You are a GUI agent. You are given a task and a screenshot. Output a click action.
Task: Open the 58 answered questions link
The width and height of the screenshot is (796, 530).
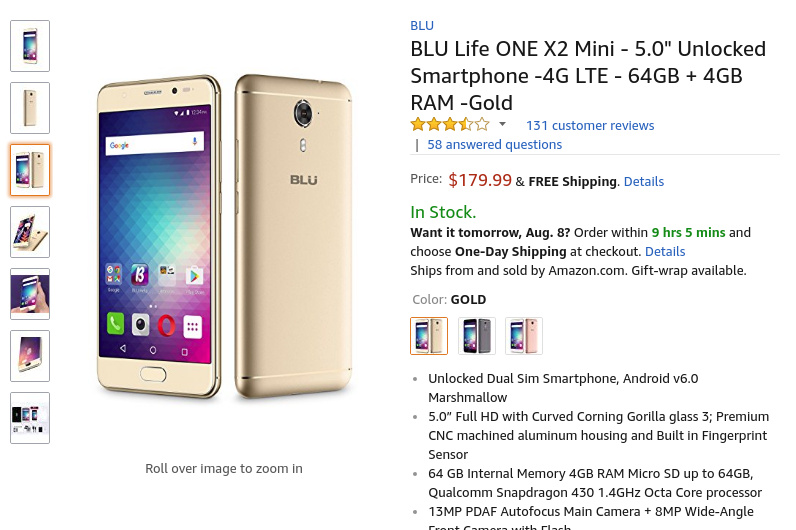tap(494, 145)
